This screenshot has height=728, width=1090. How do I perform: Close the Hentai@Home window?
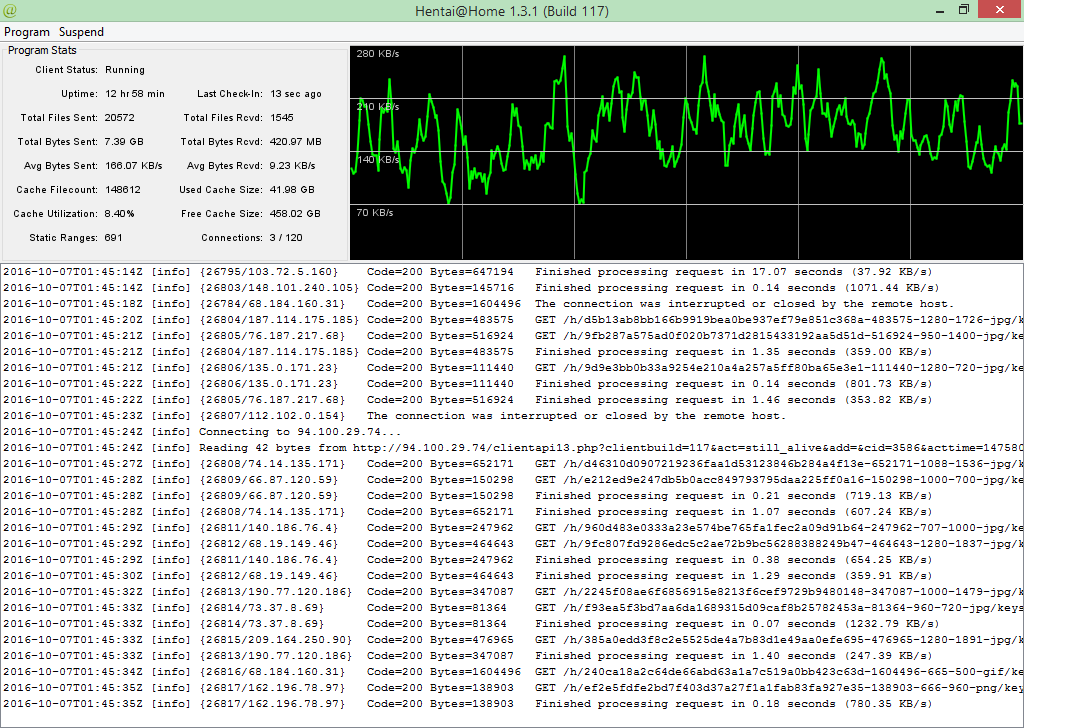(1000, 10)
